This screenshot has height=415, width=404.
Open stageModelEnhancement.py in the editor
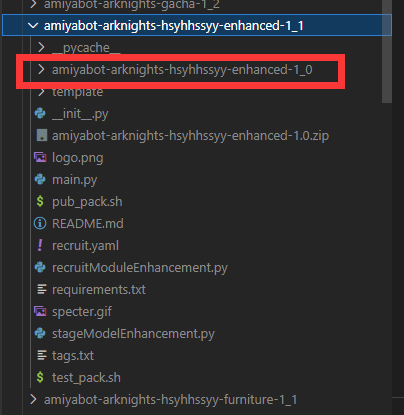click(x=133, y=334)
